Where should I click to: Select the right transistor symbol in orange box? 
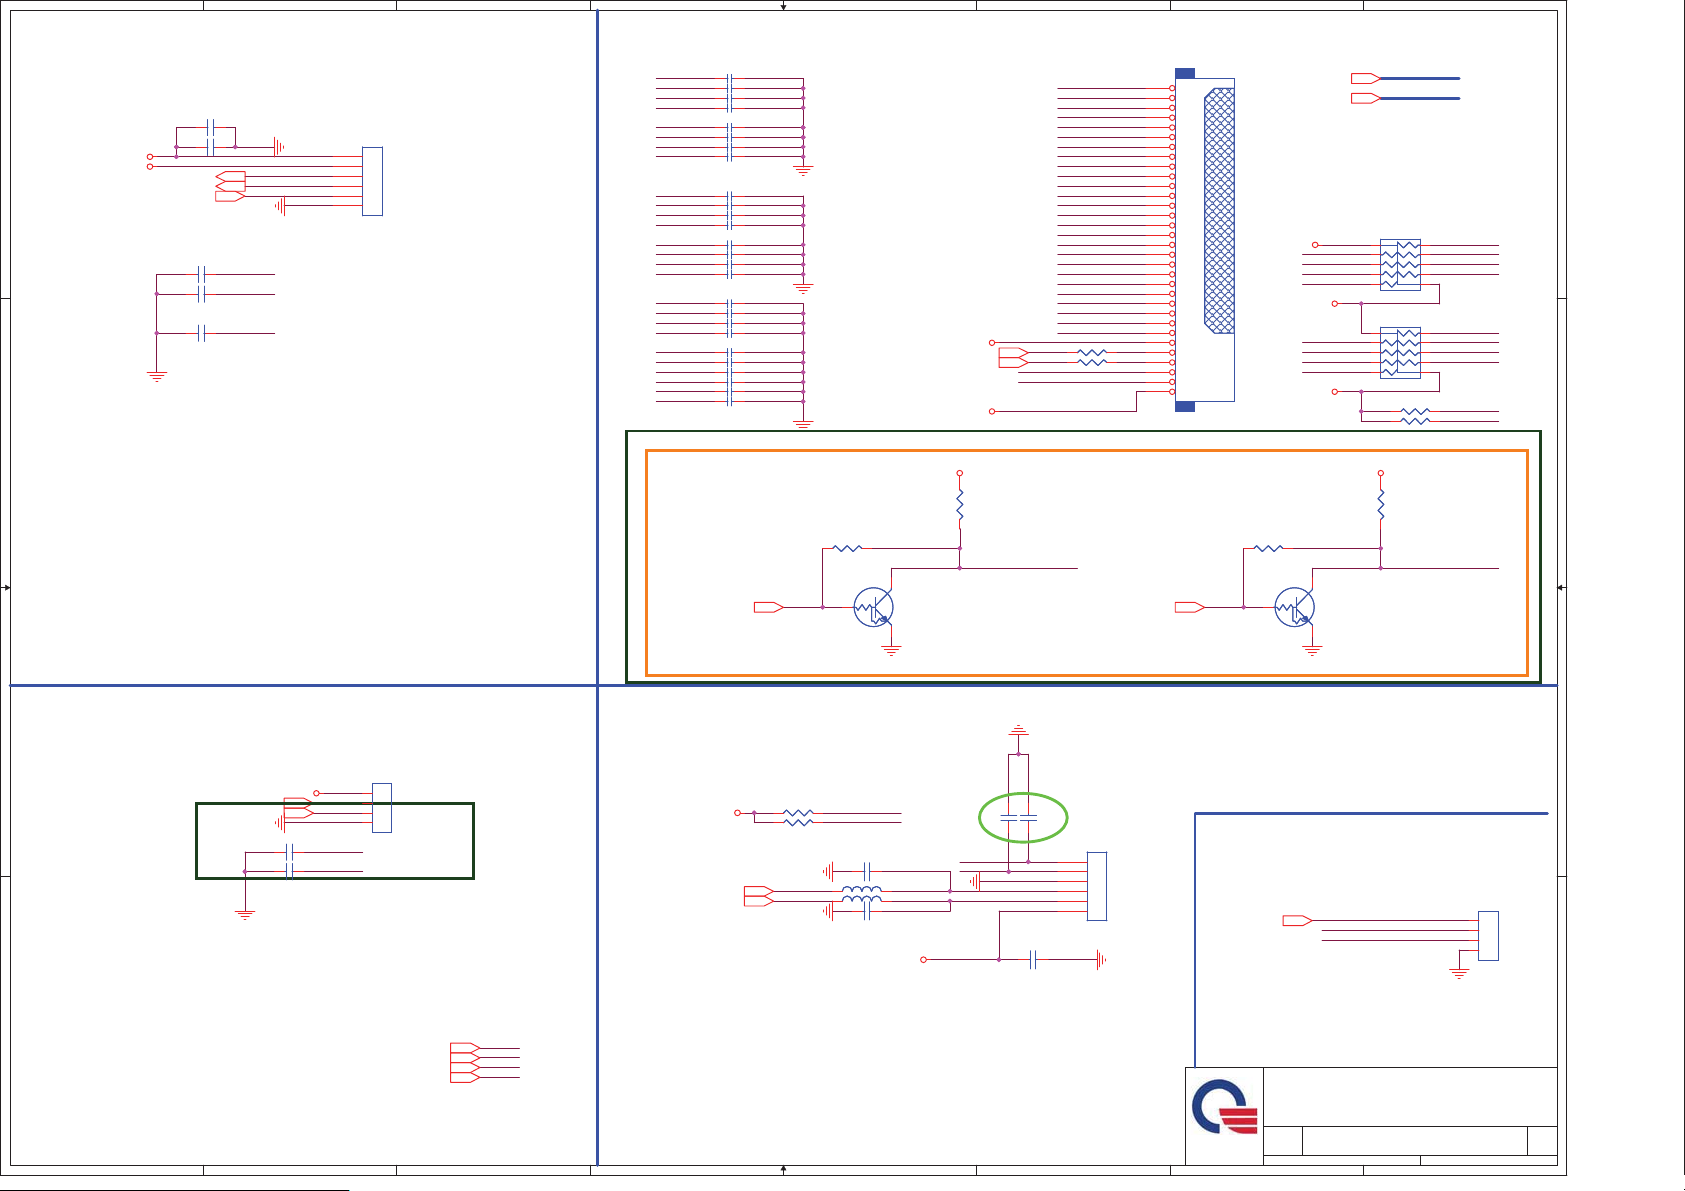point(1294,607)
